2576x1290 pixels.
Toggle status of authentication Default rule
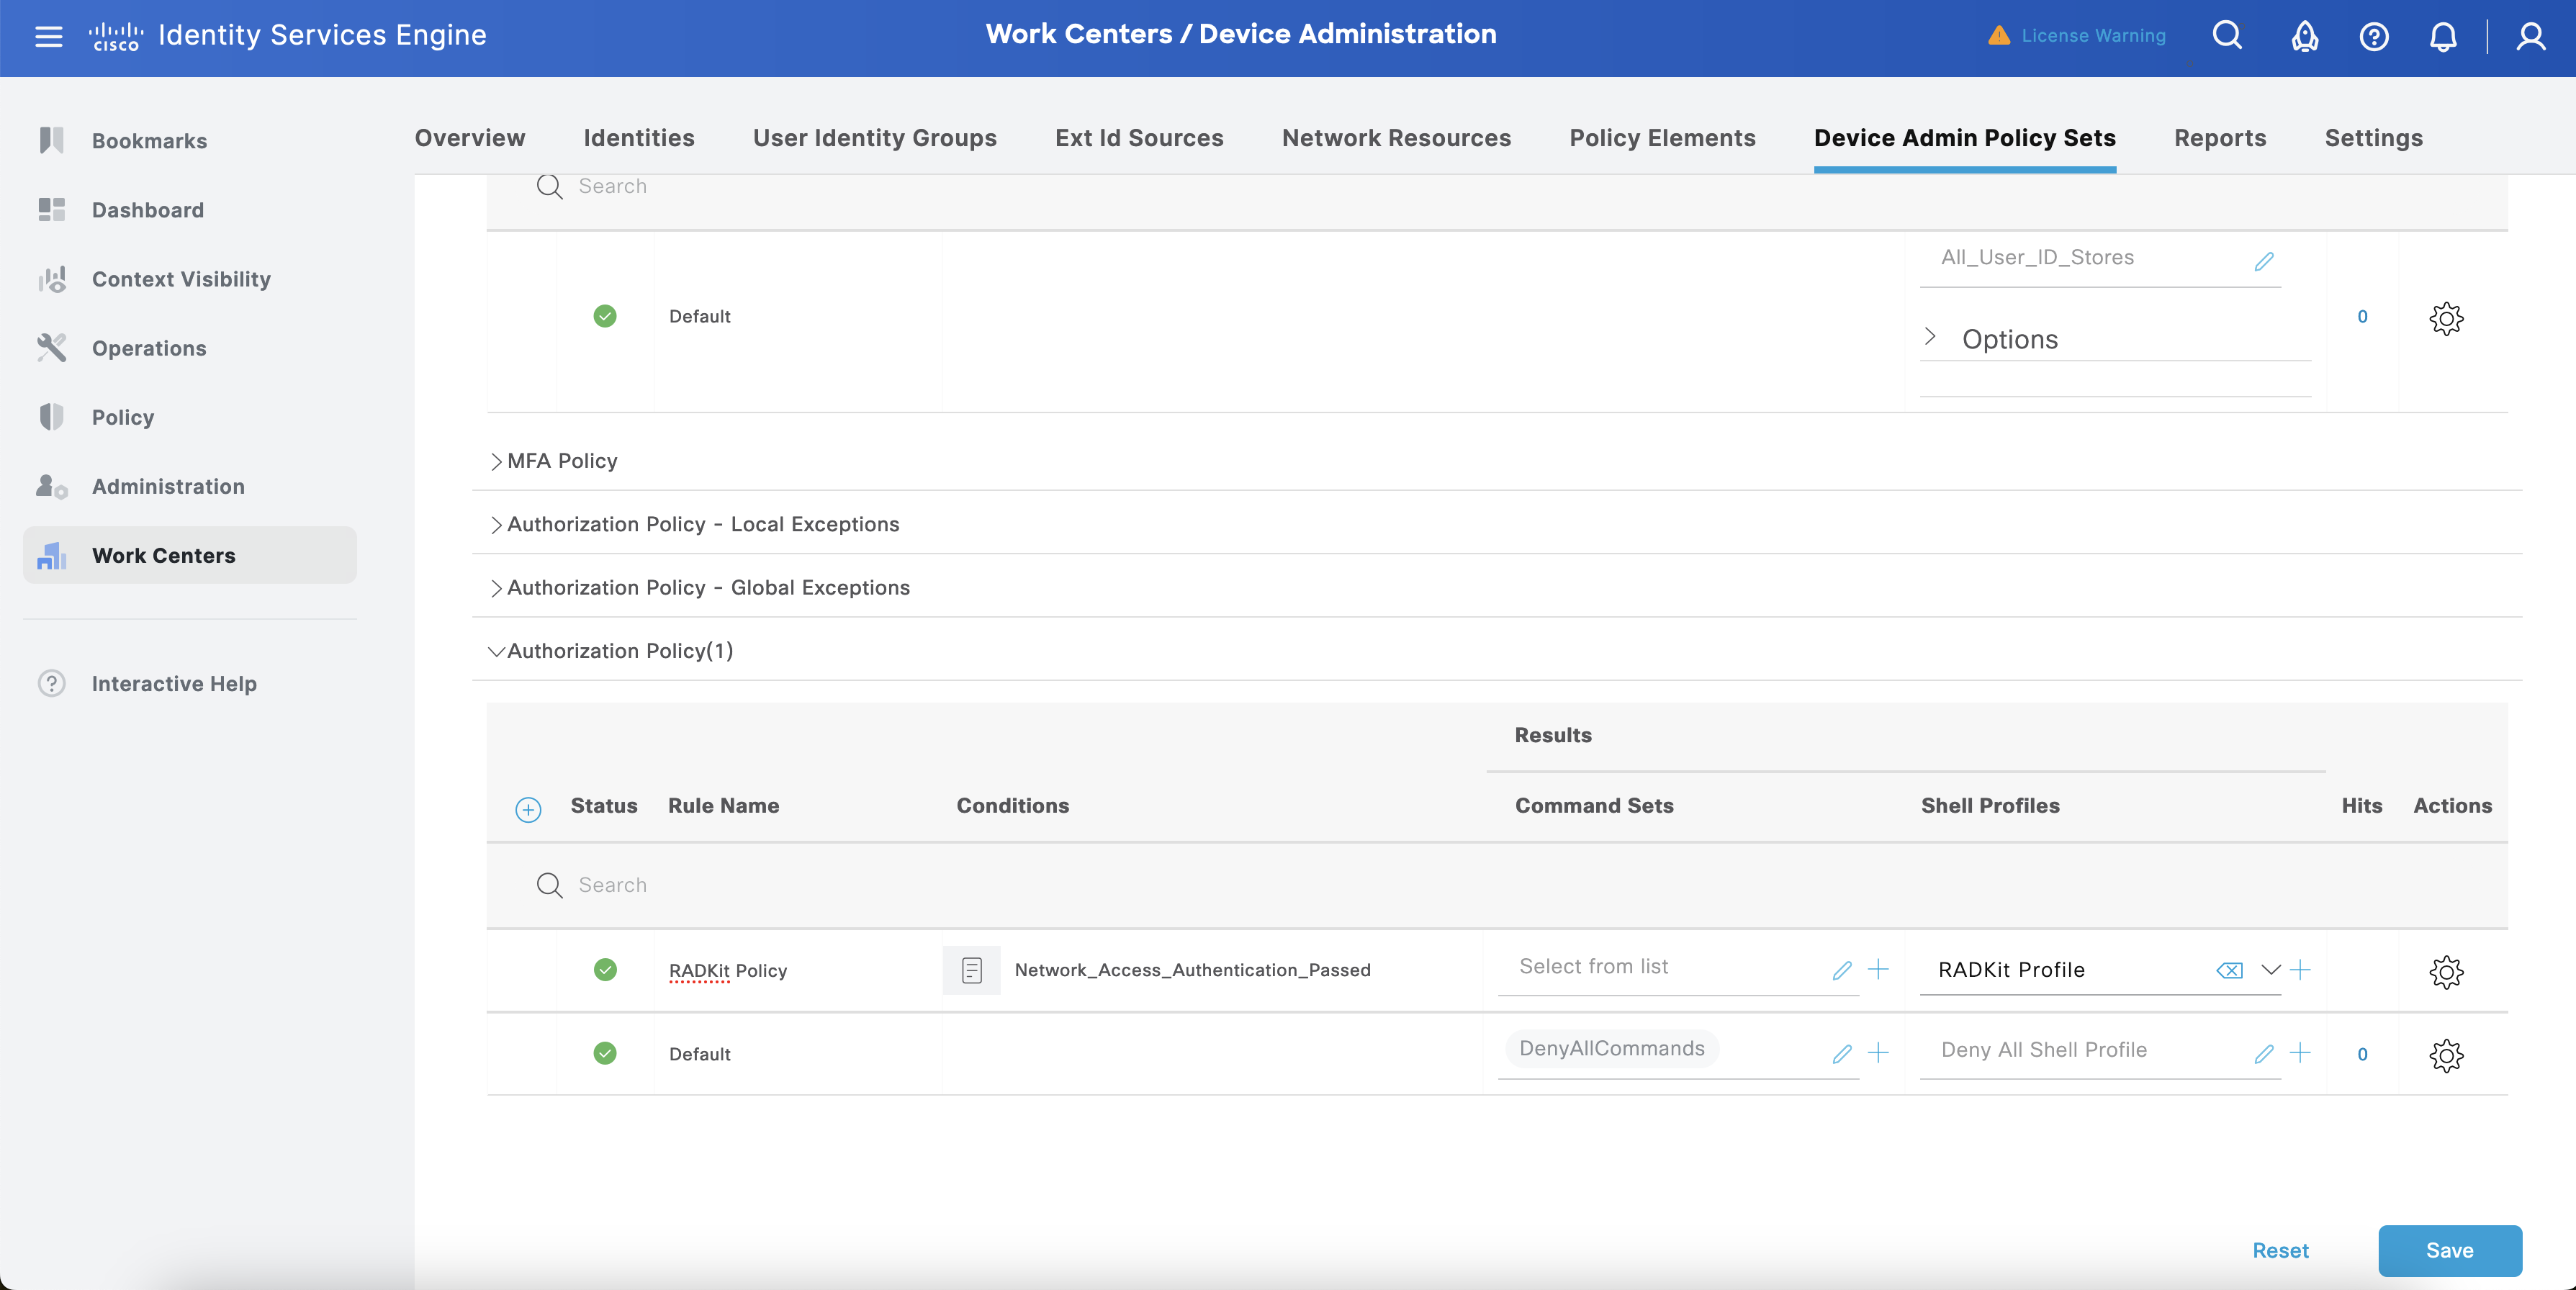605,316
